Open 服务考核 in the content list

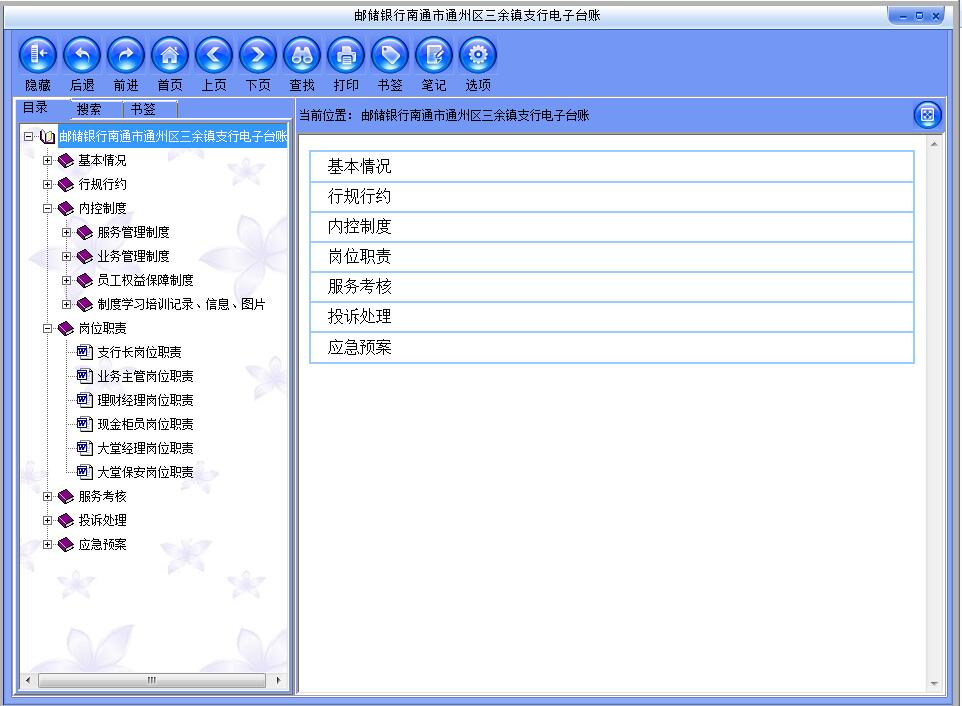tap(612, 286)
